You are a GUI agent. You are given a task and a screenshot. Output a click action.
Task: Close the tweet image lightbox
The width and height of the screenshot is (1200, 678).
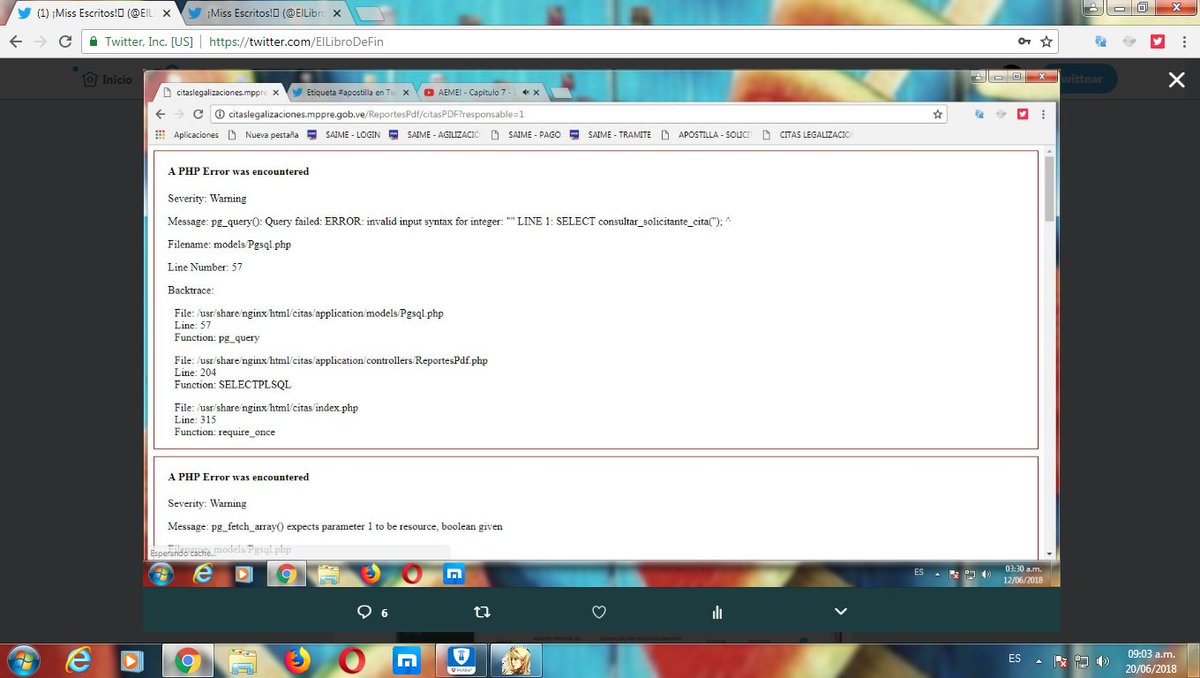(1176, 80)
